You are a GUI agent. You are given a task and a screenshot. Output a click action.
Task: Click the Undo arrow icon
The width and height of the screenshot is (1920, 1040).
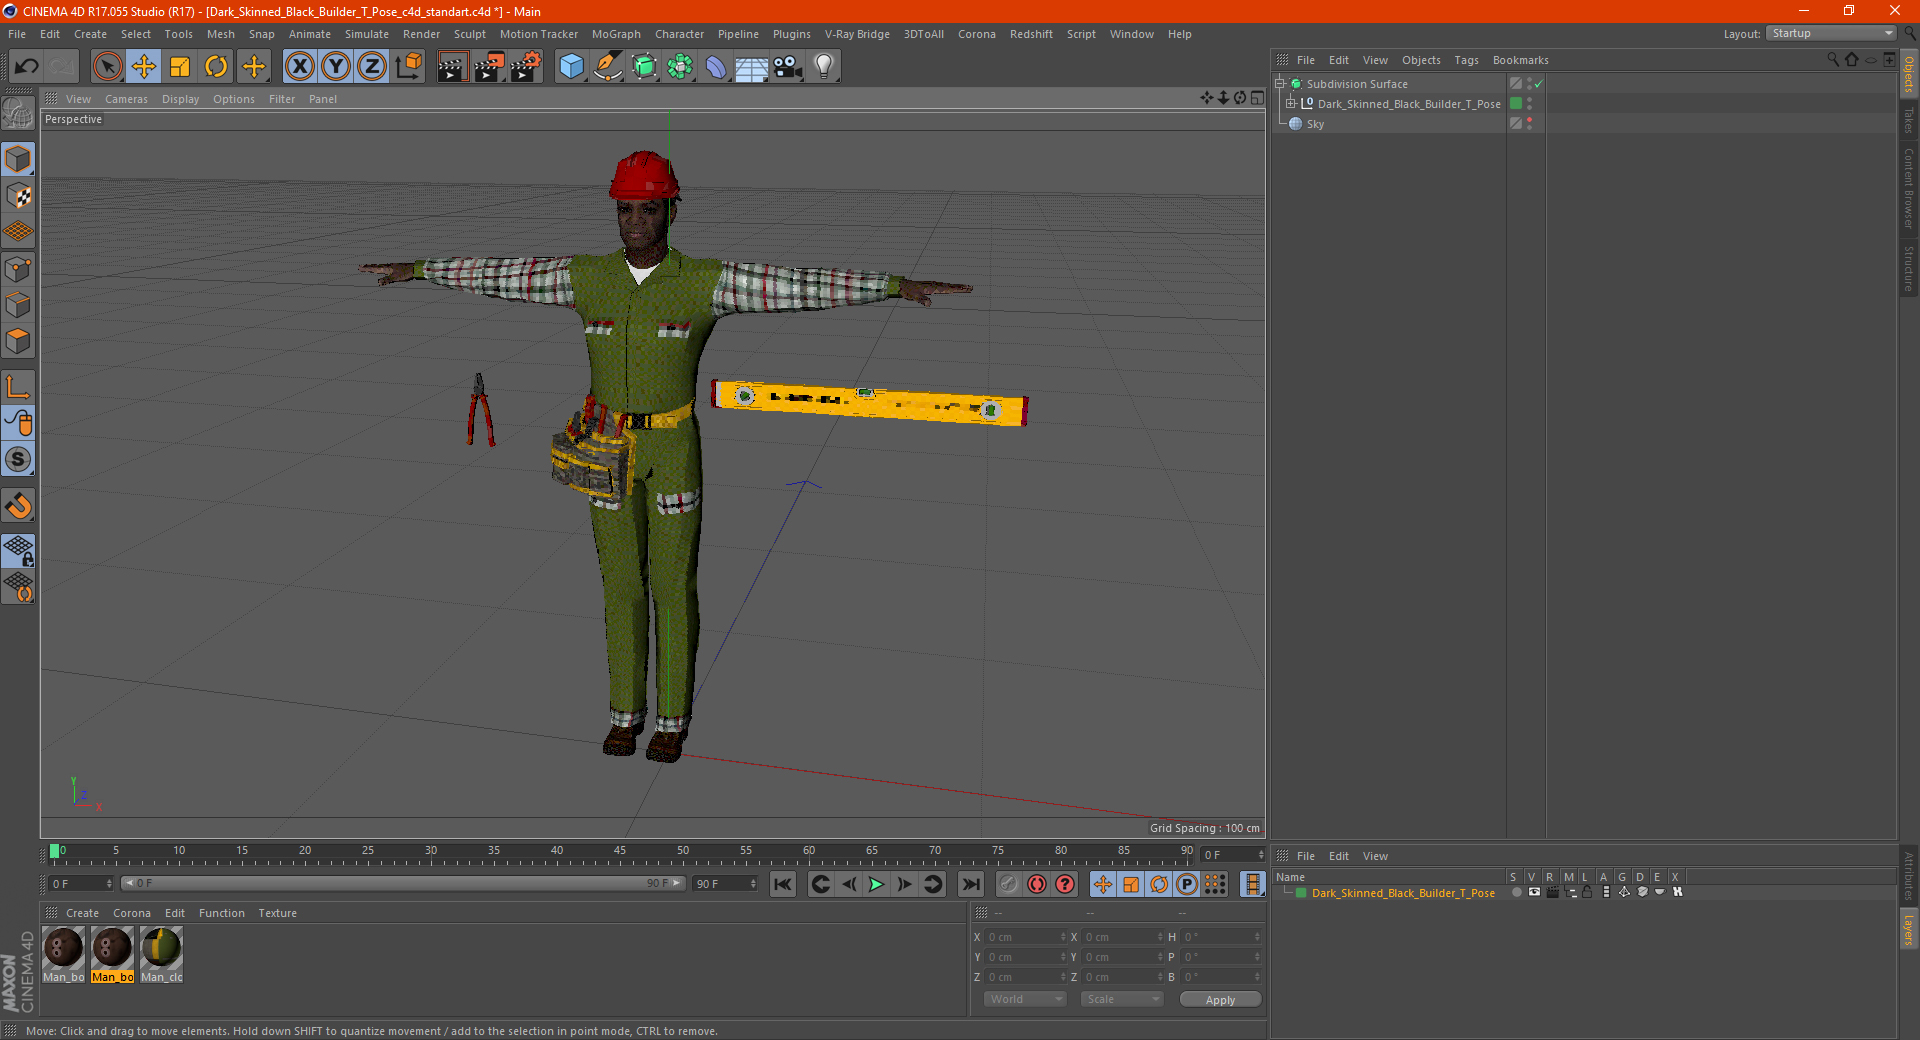(27, 67)
